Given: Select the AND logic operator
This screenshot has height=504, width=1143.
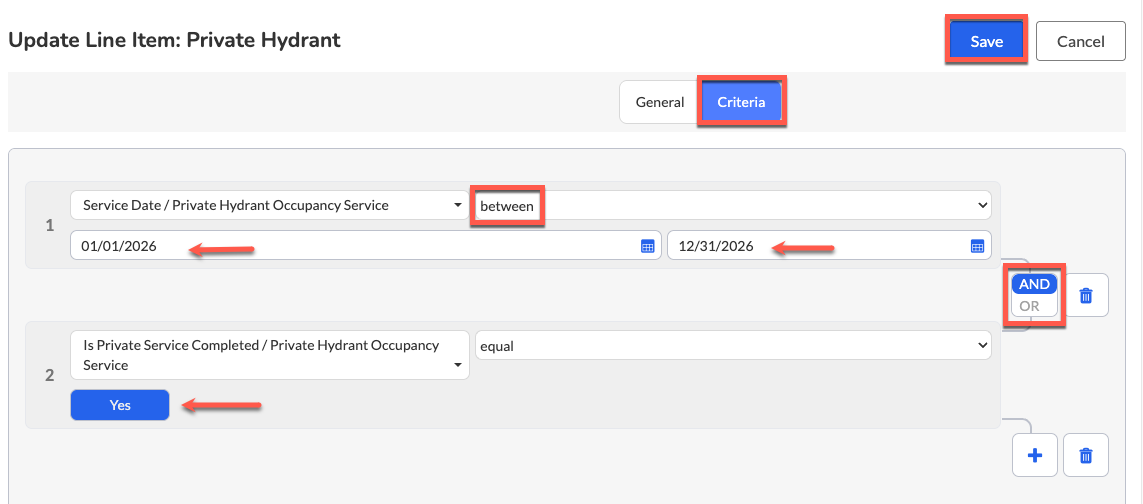Looking at the screenshot, I should pyautogui.click(x=1034, y=284).
